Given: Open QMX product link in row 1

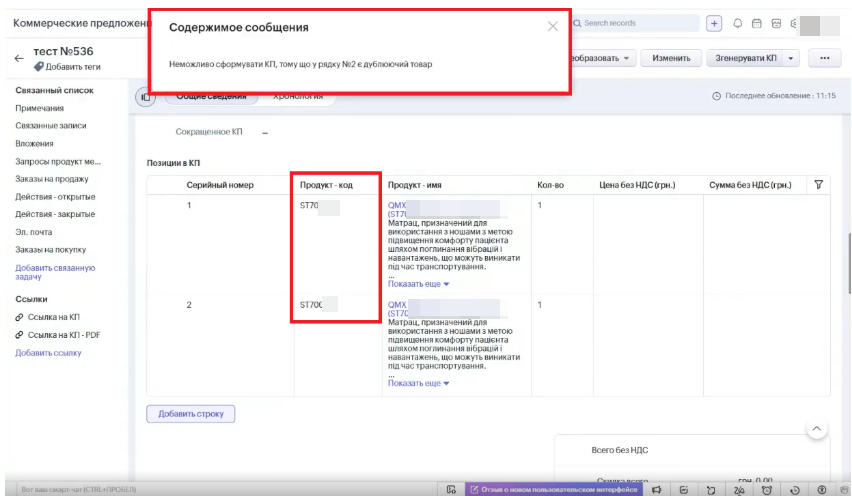Looking at the screenshot, I should click(397, 205).
